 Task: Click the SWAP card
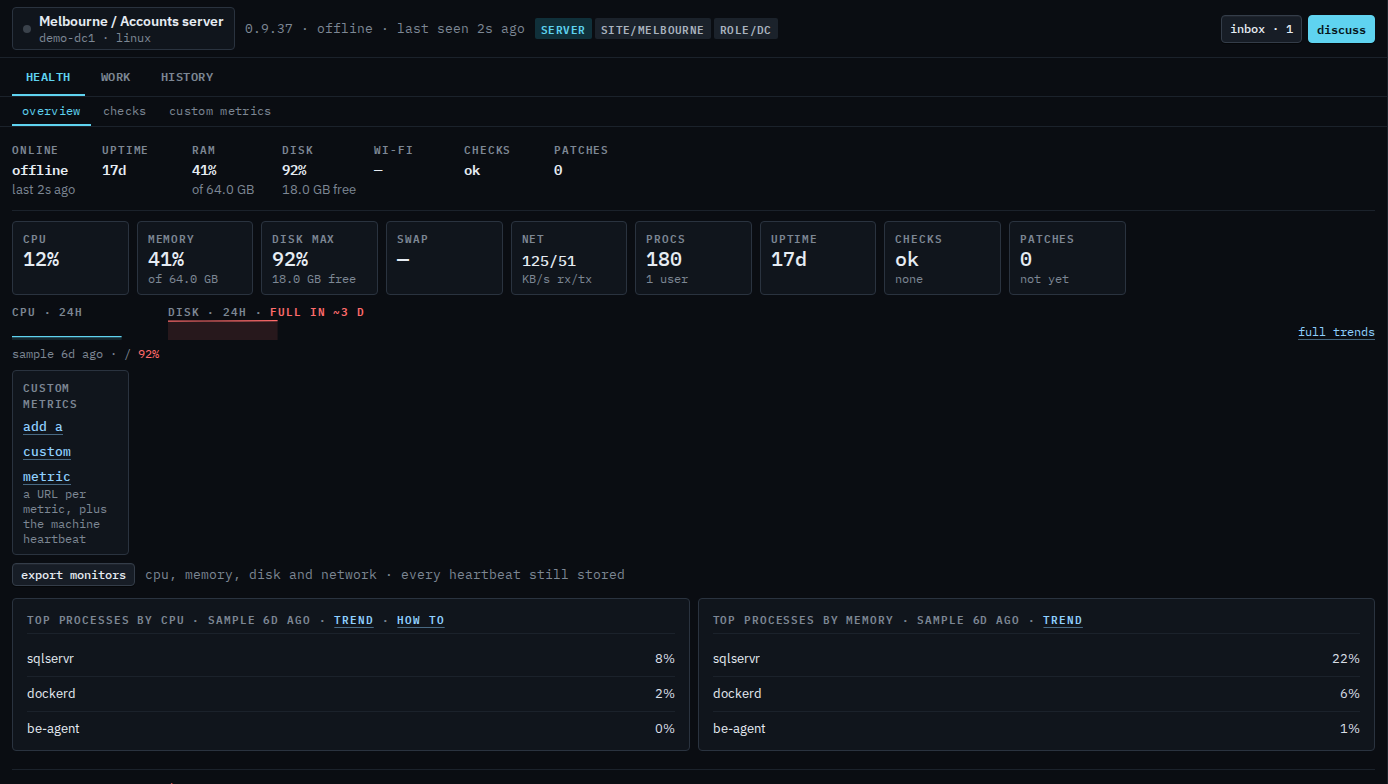click(444, 258)
